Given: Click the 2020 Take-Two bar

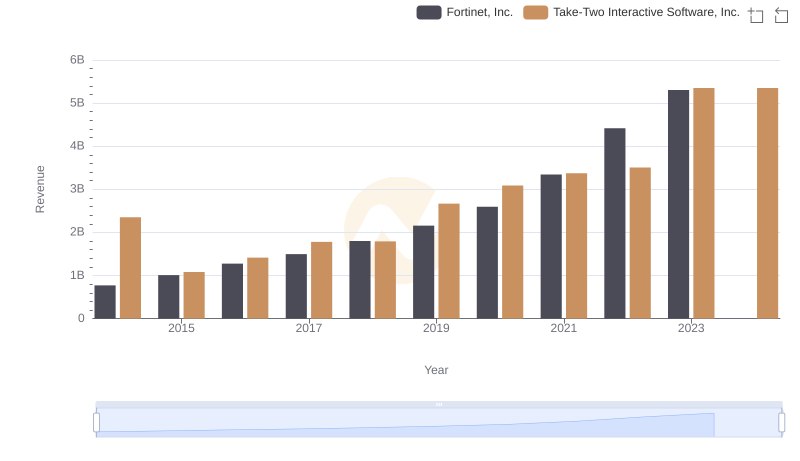Looking at the screenshot, I should [513, 252].
